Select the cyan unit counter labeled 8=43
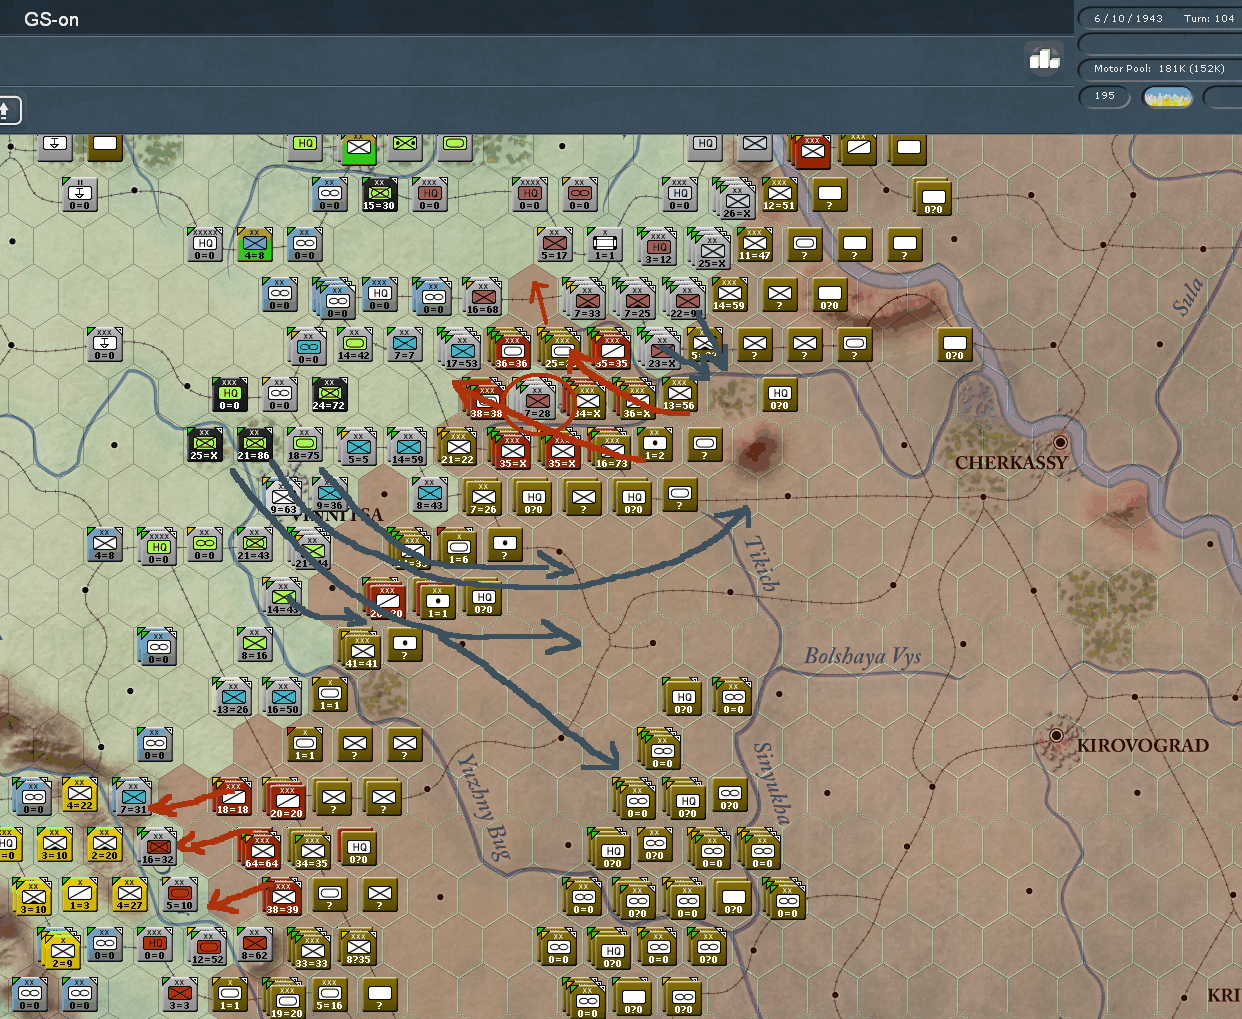The width and height of the screenshot is (1242, 1019). [x=430, y=495]
